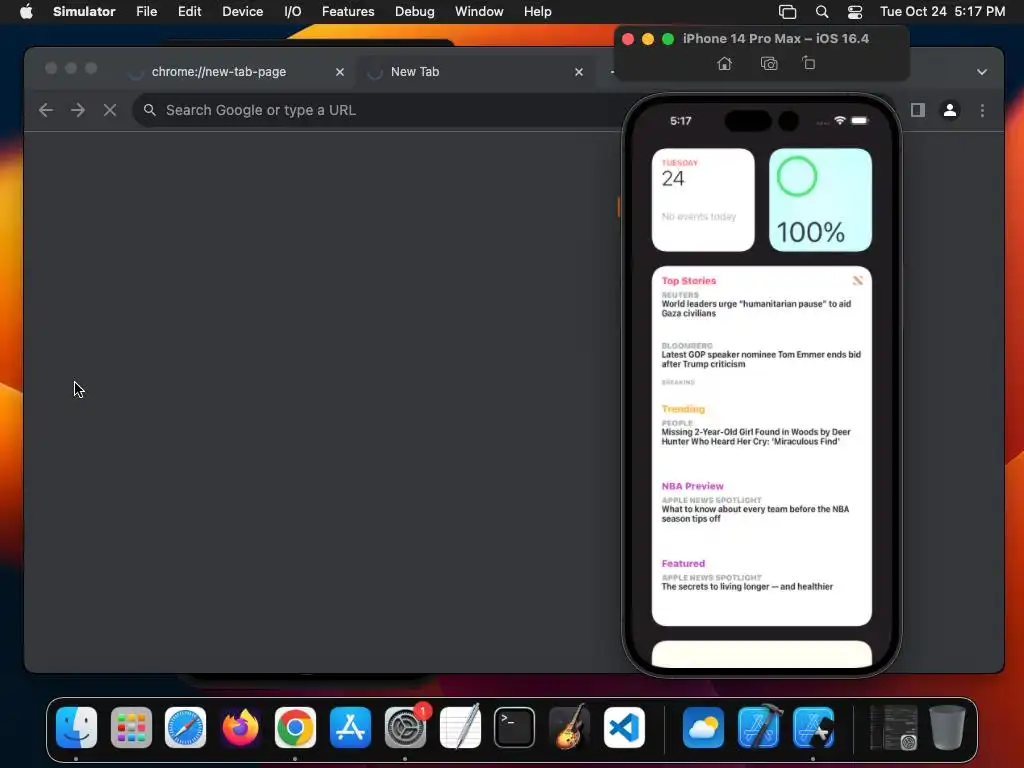Screen dimensions: 1024x768
Task: Go forward in Chrome
Action: [78, 110]
